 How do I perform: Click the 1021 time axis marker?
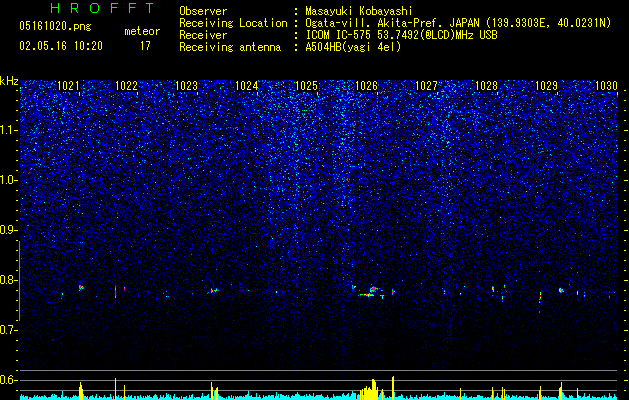(68, 85)
